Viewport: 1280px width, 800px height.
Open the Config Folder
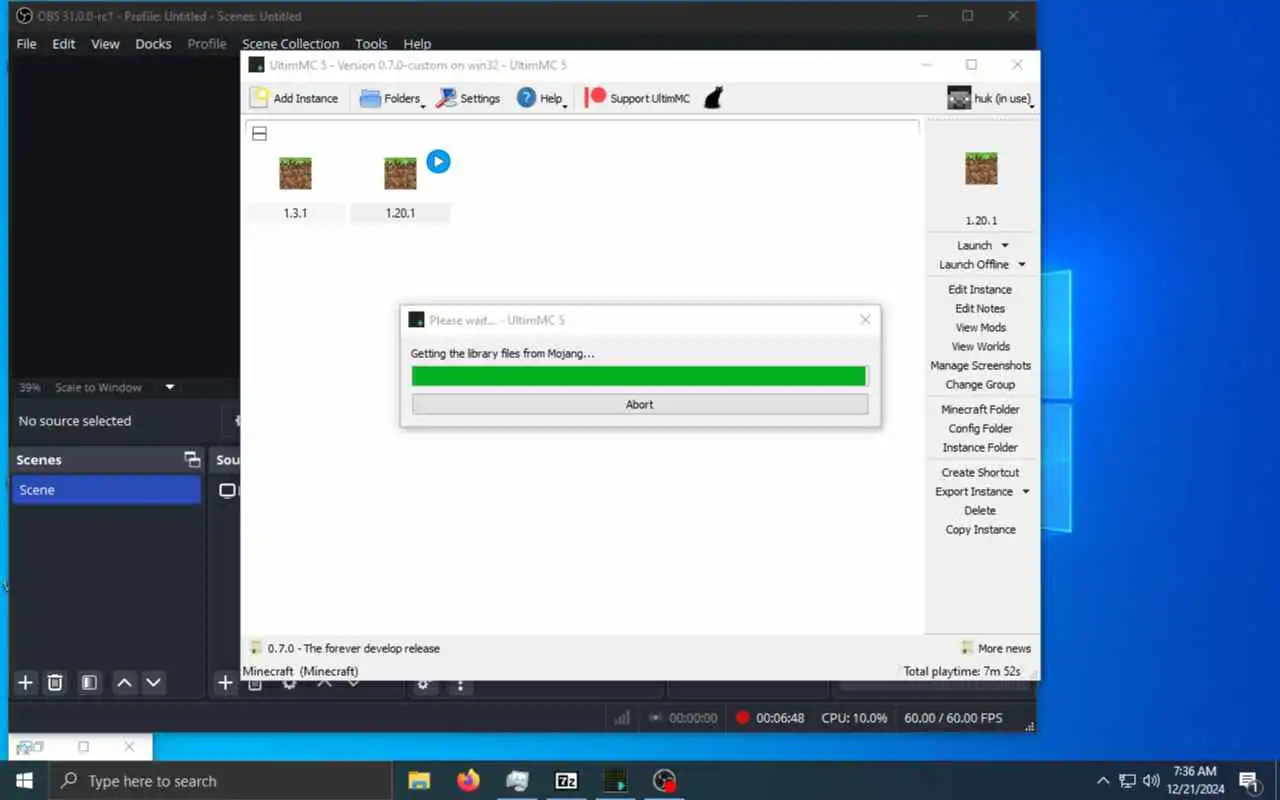point(980,428)
